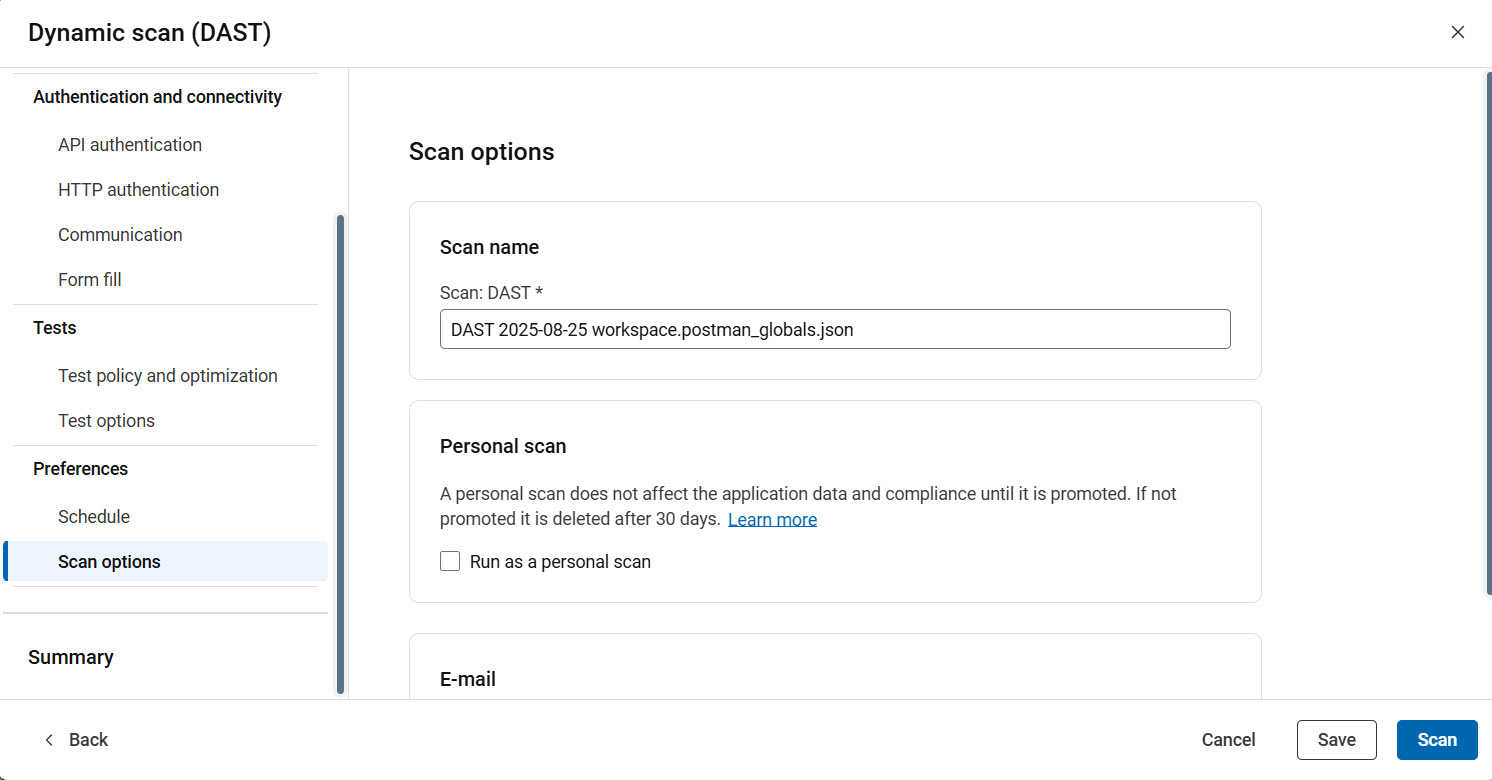The height and width of the screenshot is (780, 1492).
Task: Open HTTP authentication section
Action: pyautogui.click(x=138, y=189)
